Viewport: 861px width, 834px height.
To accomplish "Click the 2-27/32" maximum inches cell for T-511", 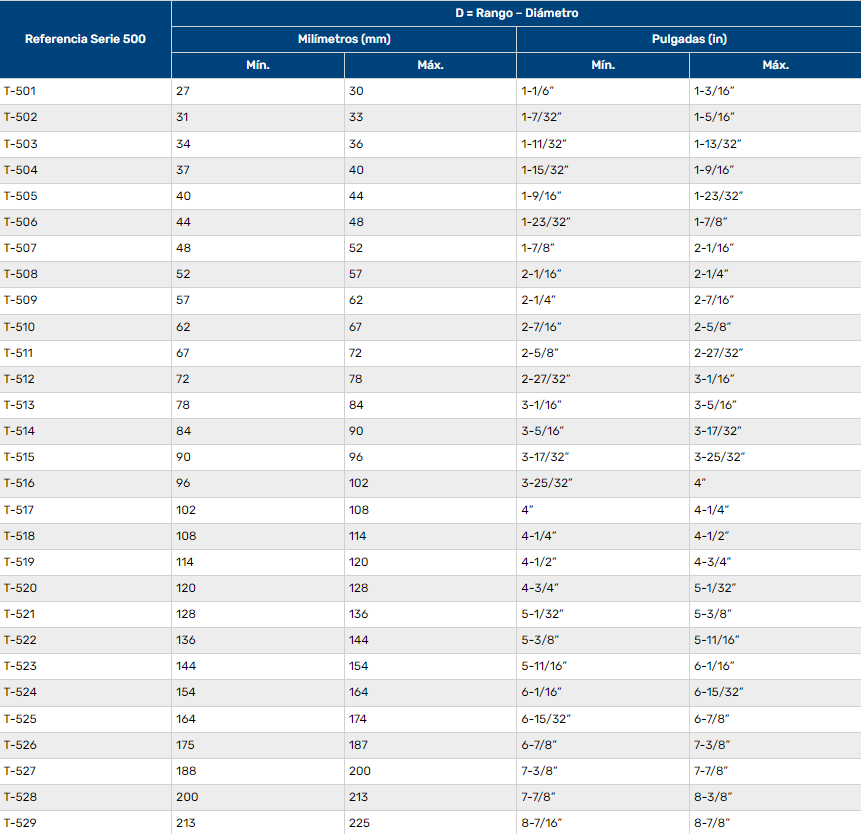I will [x=718, y=353].
